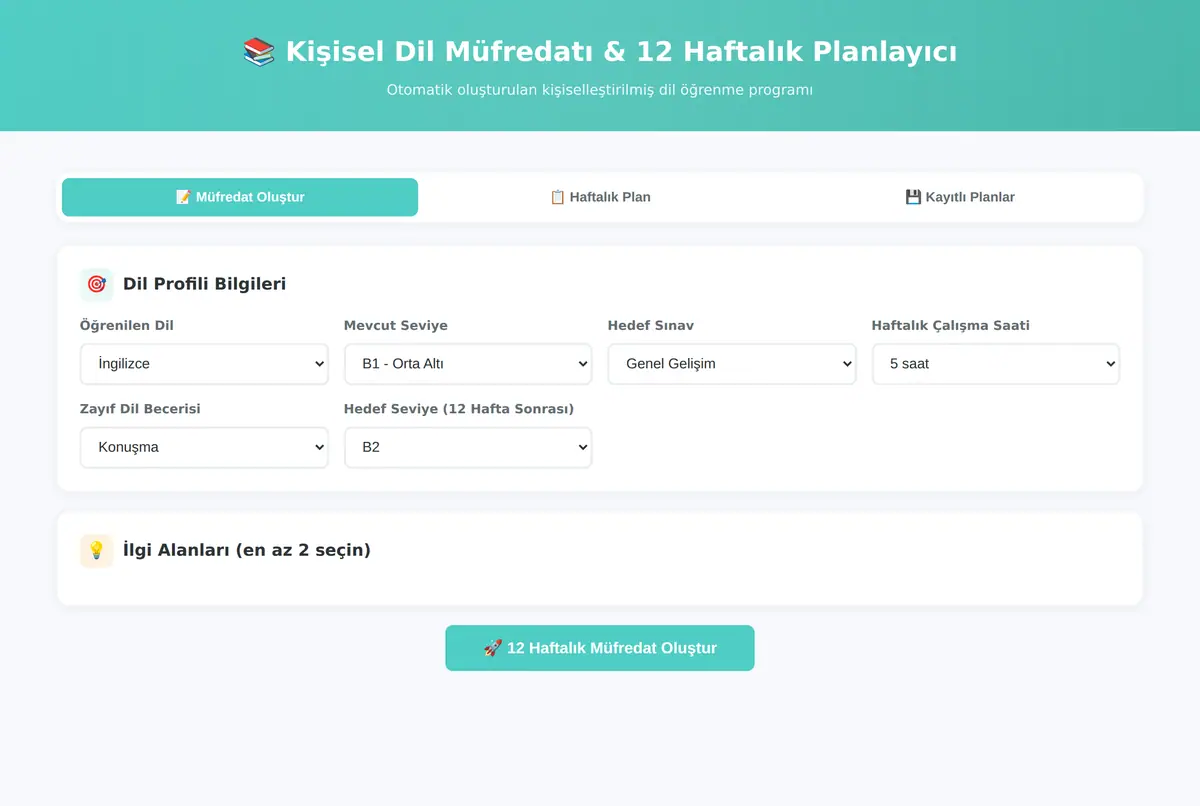Expand the Hedef Seviye dropdown showing B2

468,447
